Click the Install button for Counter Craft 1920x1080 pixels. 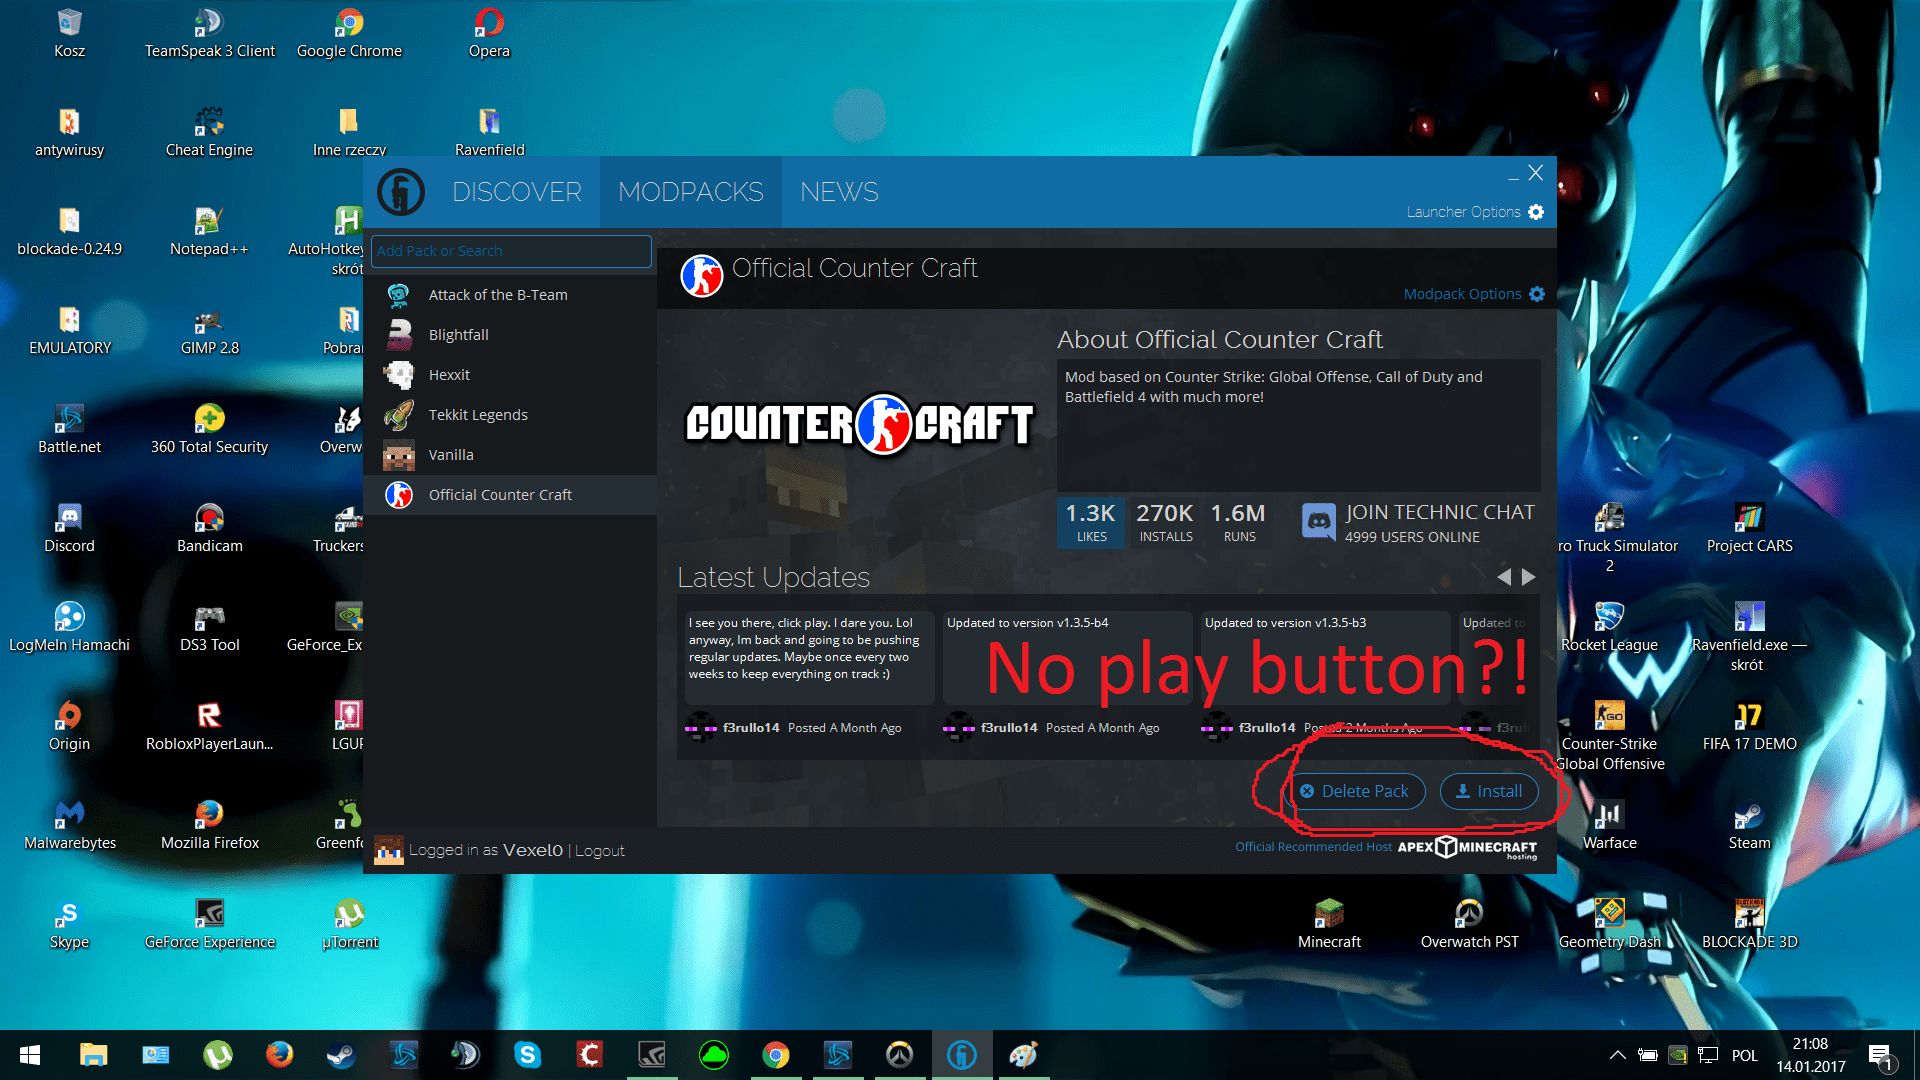pos(1489,790)
